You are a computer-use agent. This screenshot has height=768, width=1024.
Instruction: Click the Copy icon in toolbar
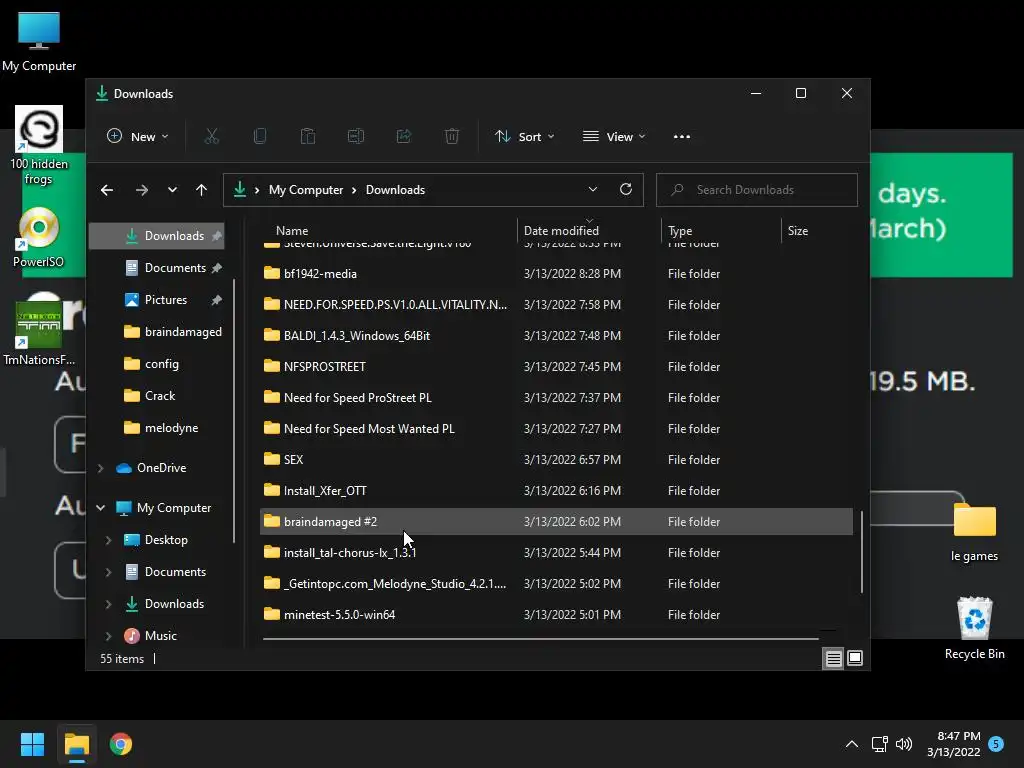[x=259, y=136]
